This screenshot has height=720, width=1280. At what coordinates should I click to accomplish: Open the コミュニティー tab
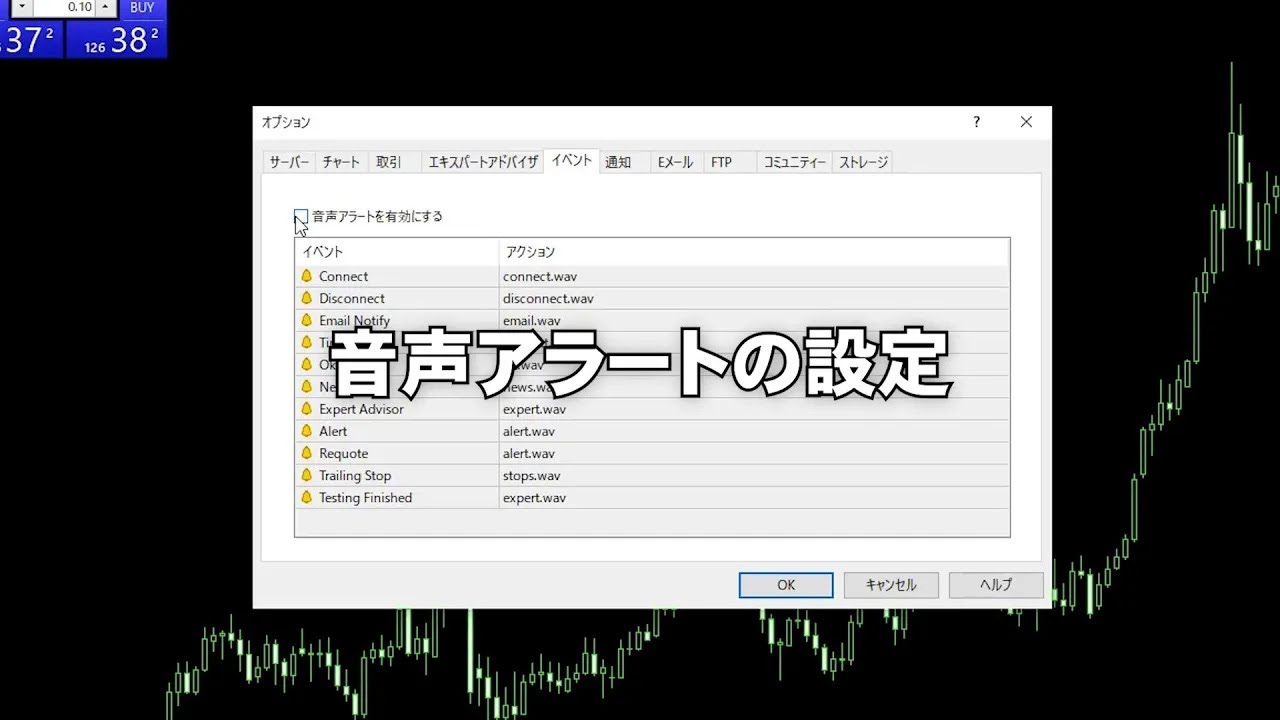pos(795,162)
